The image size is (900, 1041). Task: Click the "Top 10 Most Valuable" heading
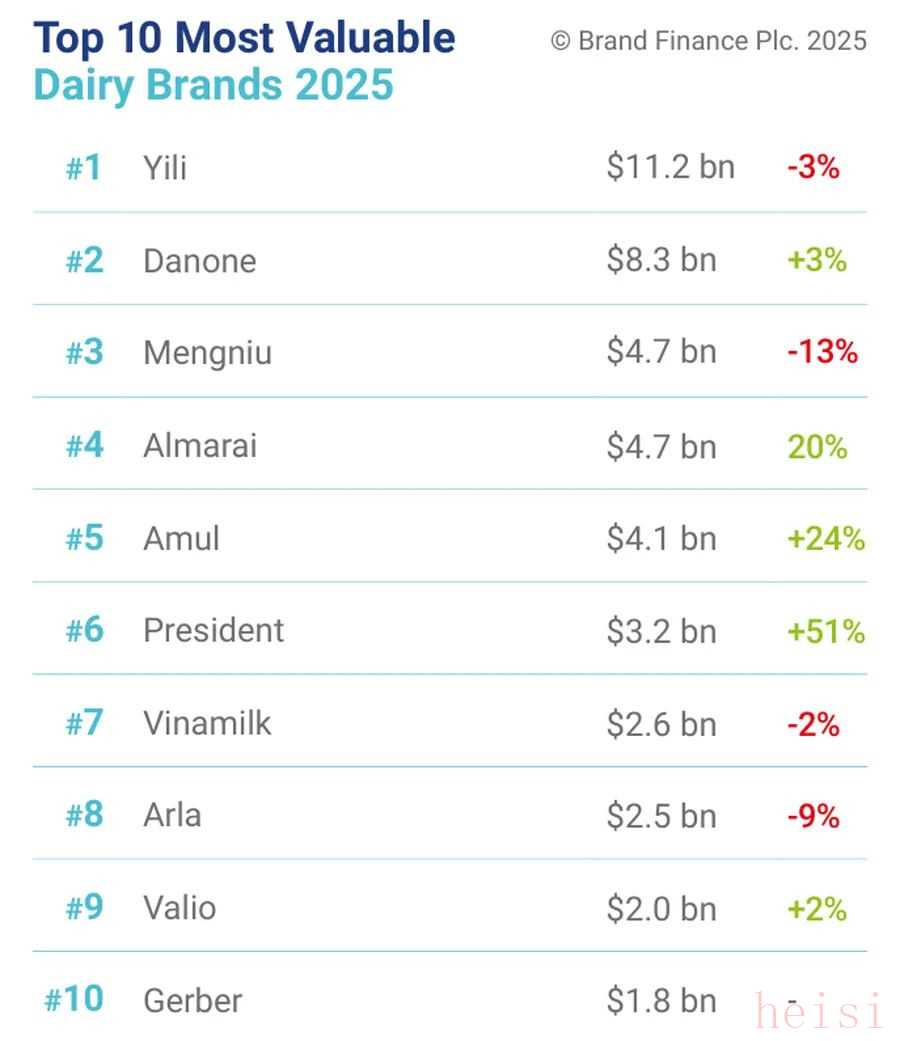pyautogui.click(x=245, y=39)
